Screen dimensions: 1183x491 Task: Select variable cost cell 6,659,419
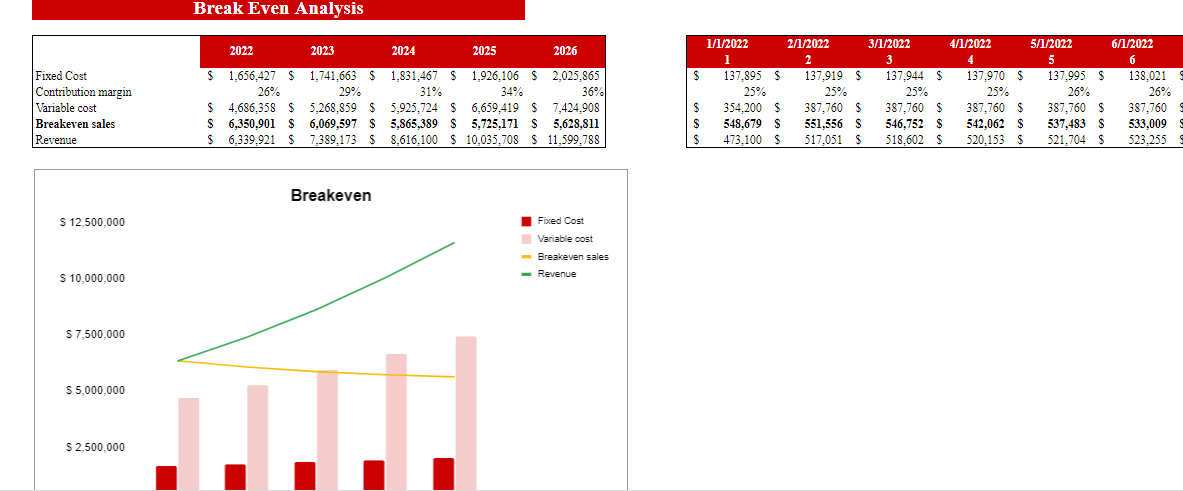click(x=484, y=108)
